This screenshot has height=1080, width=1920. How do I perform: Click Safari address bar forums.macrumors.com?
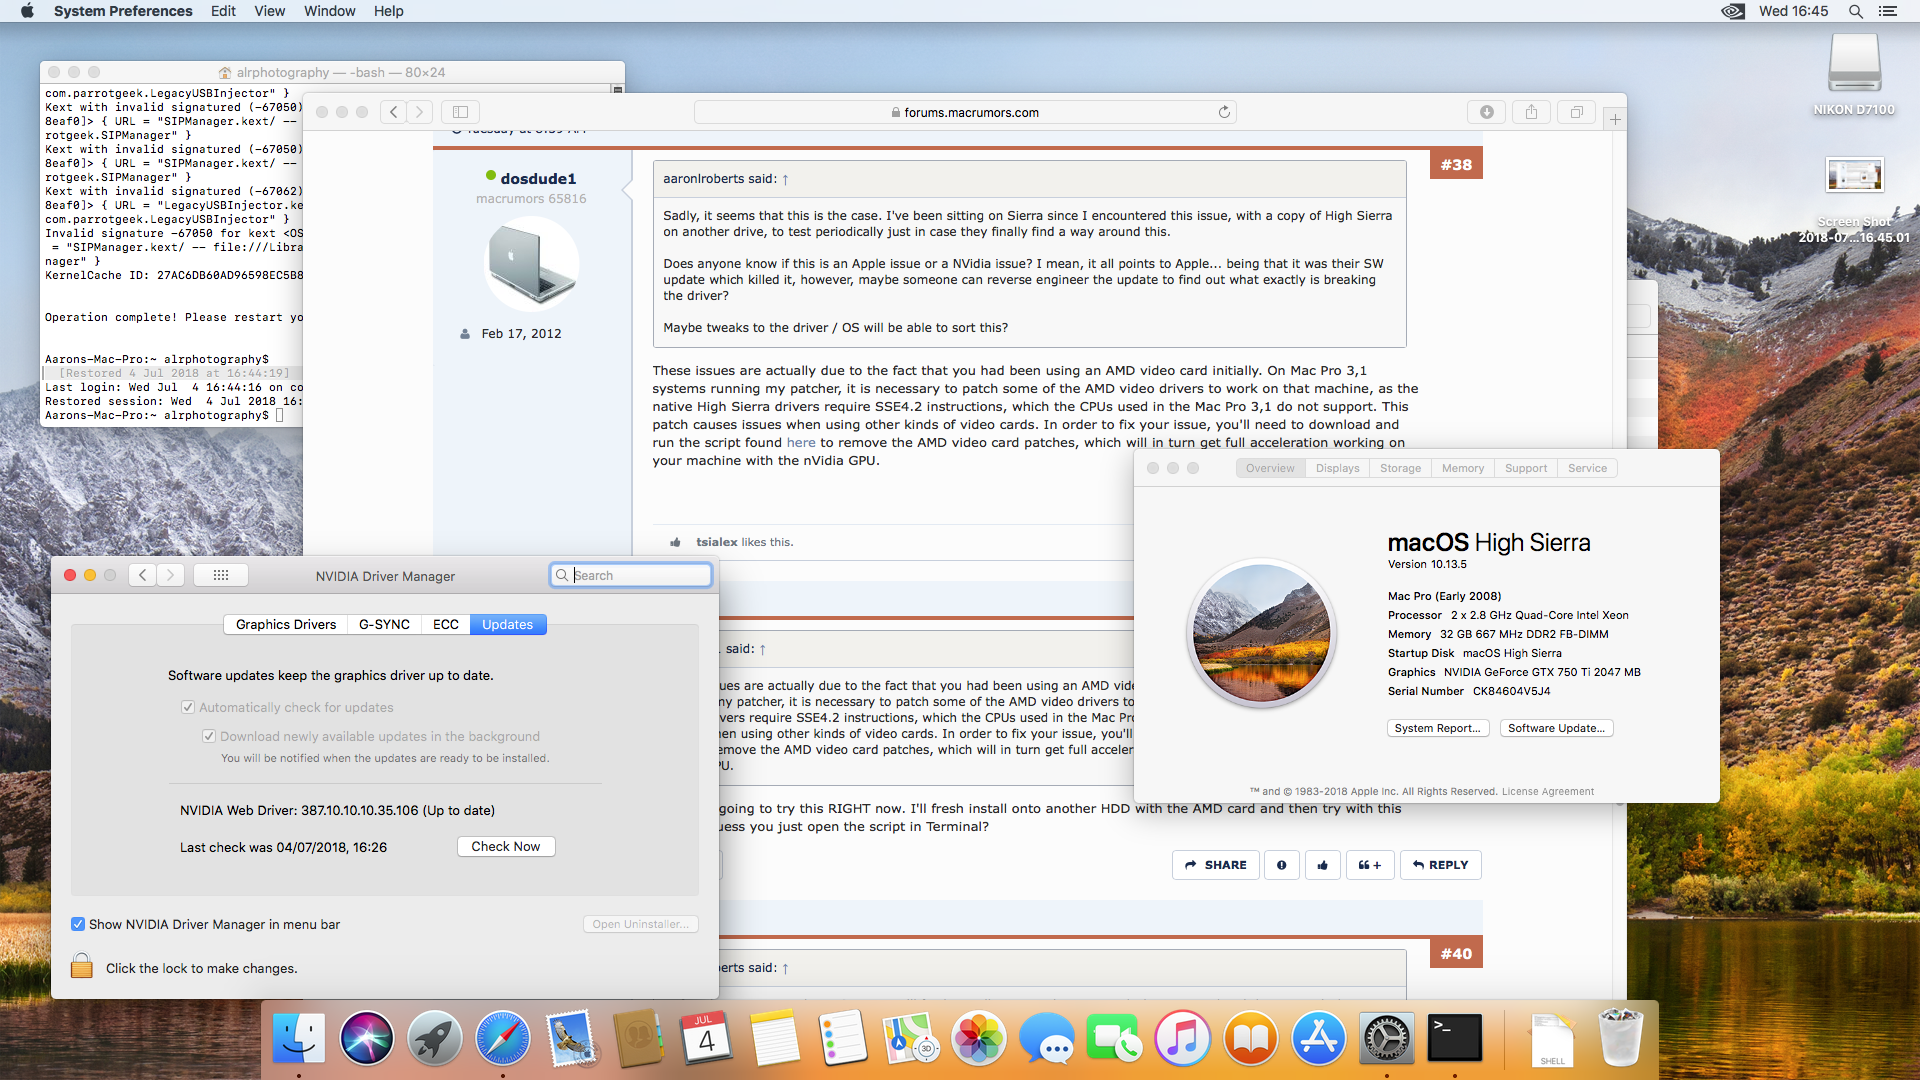tap(965, 112)
